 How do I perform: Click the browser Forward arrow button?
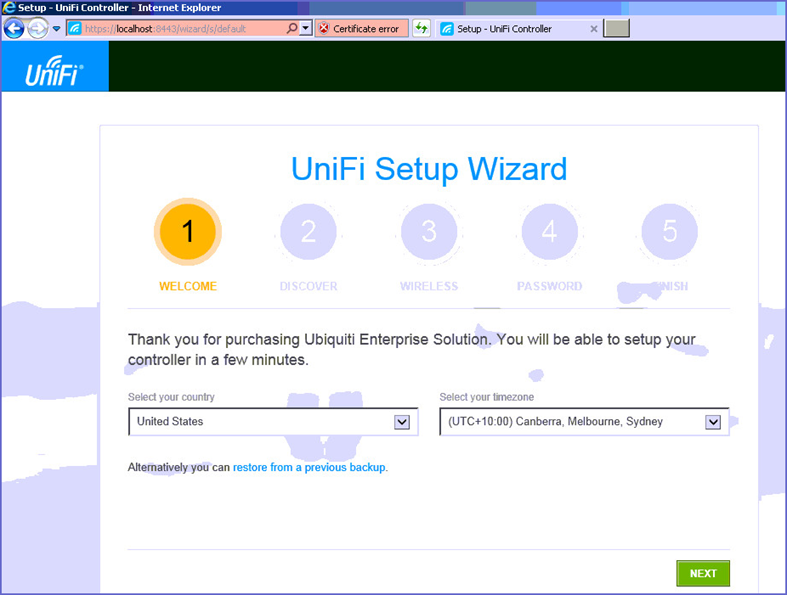click(x=38, y=29)
